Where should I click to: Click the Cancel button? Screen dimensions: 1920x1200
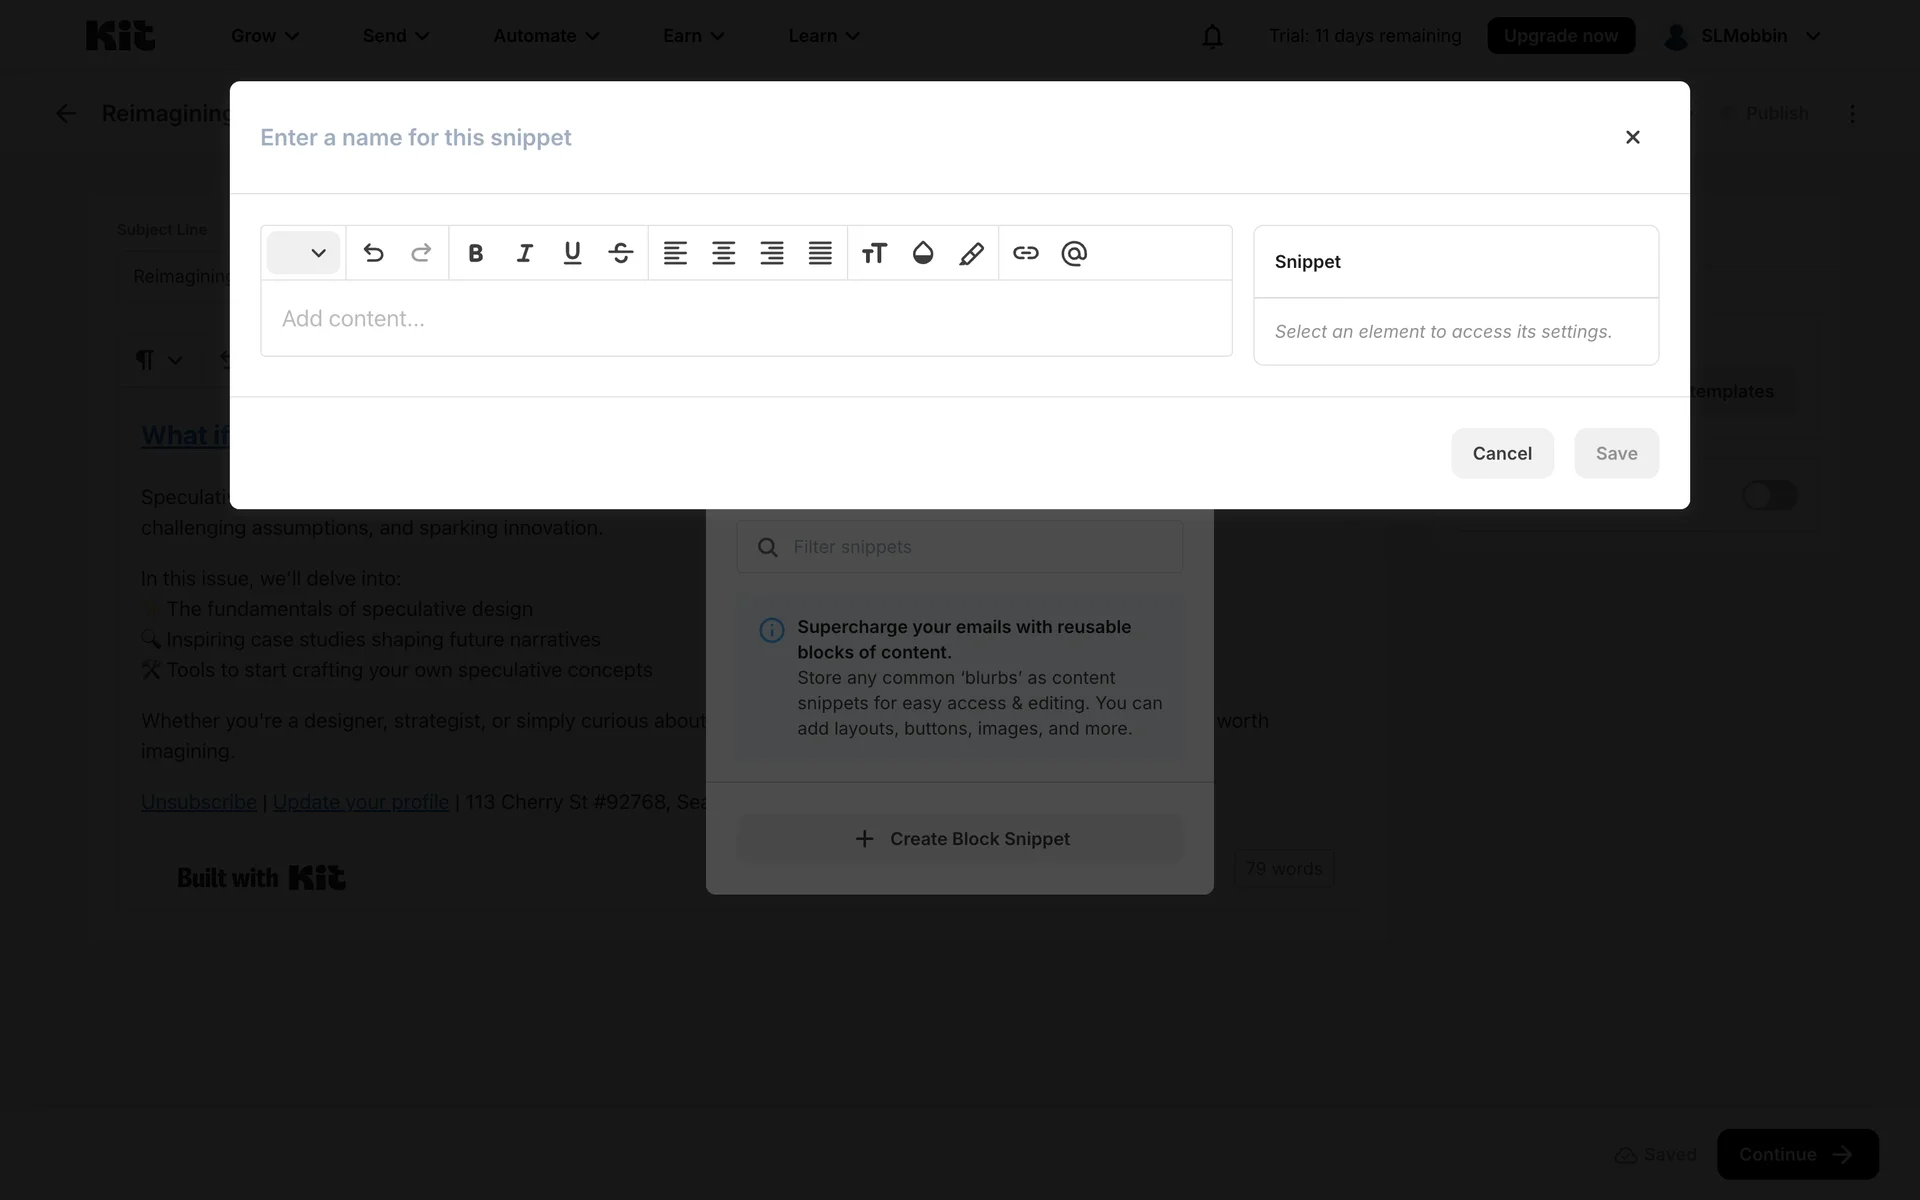tap(1501, 453)
